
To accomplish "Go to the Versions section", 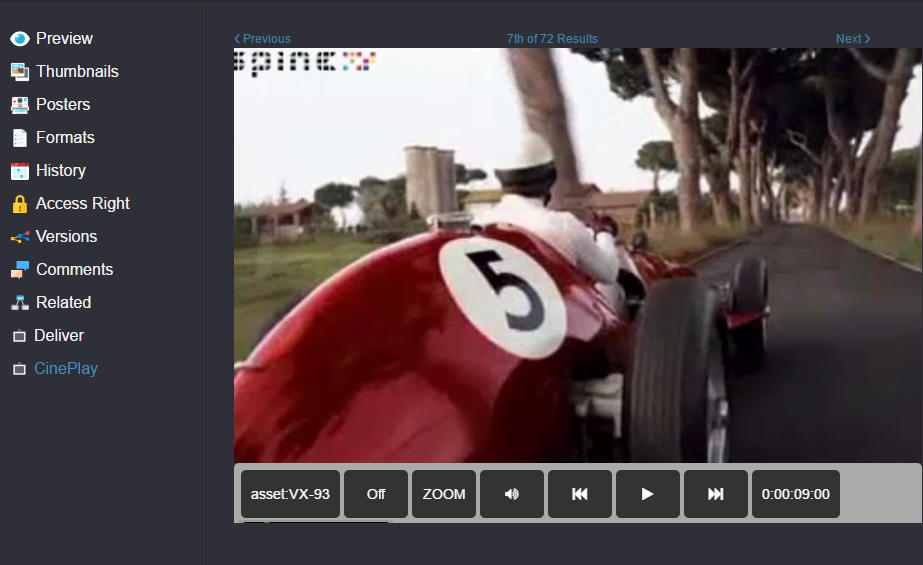I will pos(66,236).
